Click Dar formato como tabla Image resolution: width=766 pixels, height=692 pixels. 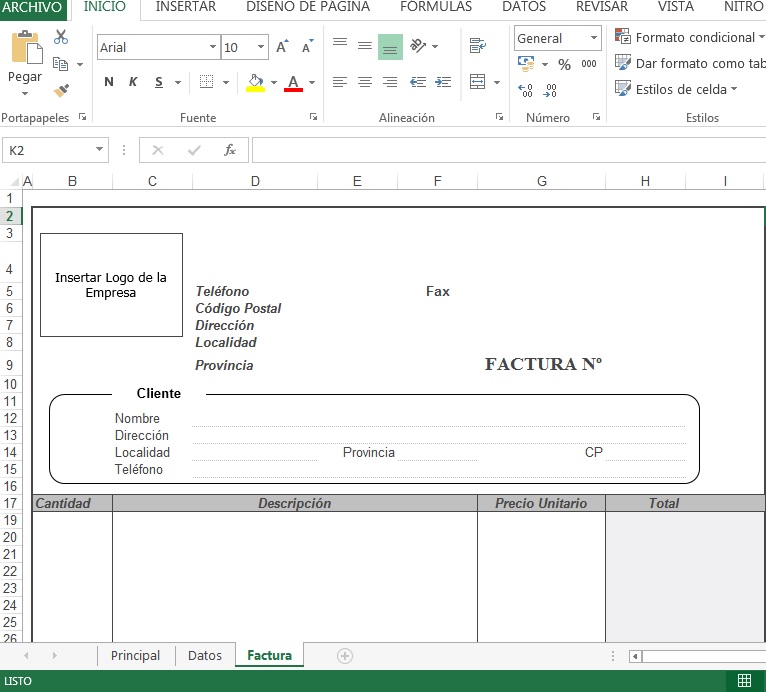coord(689,63)
